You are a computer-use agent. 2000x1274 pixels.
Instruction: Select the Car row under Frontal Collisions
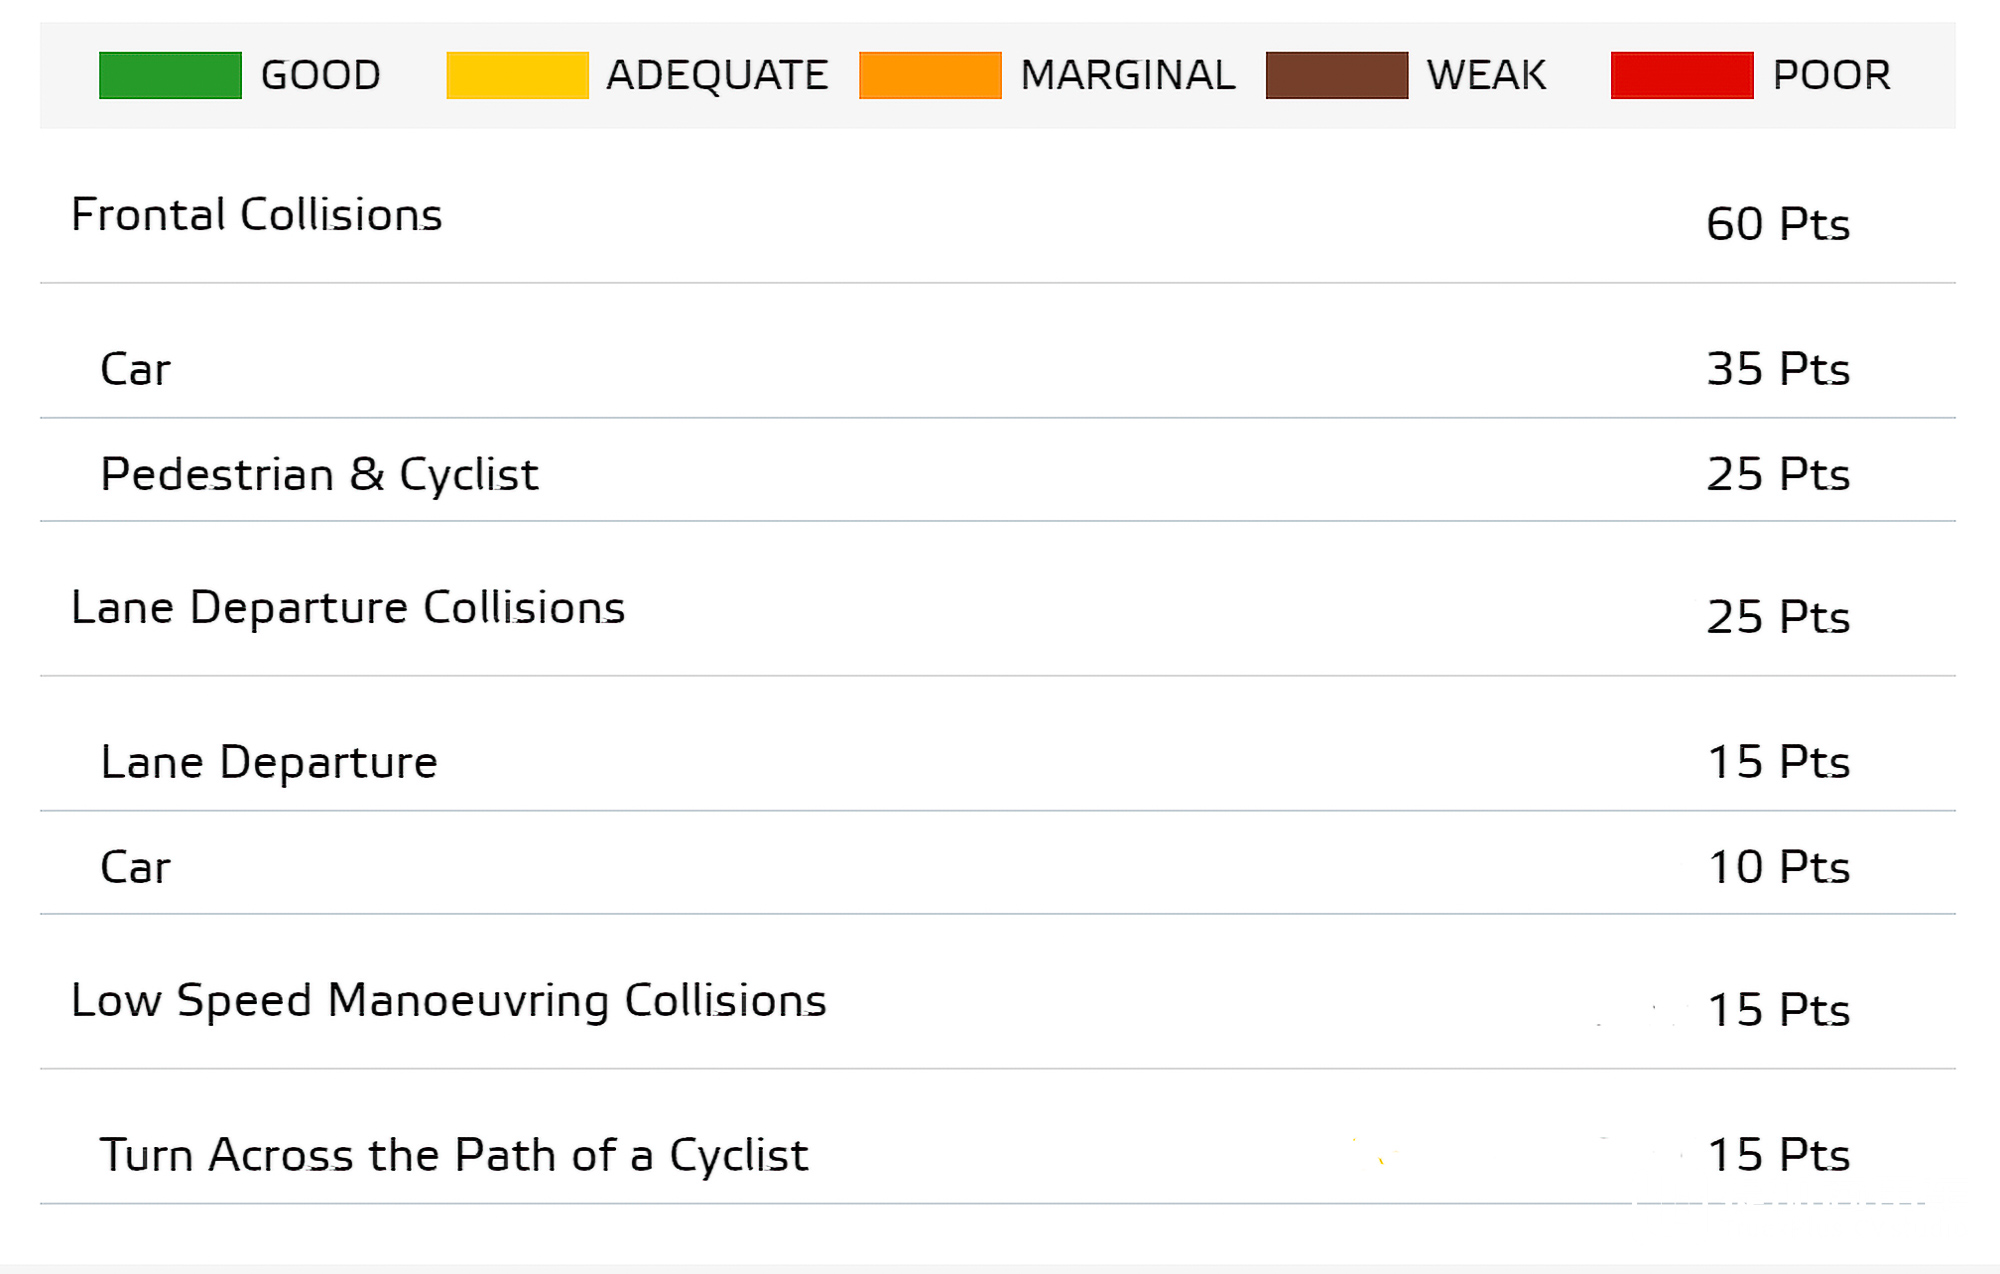click(135, 369)
